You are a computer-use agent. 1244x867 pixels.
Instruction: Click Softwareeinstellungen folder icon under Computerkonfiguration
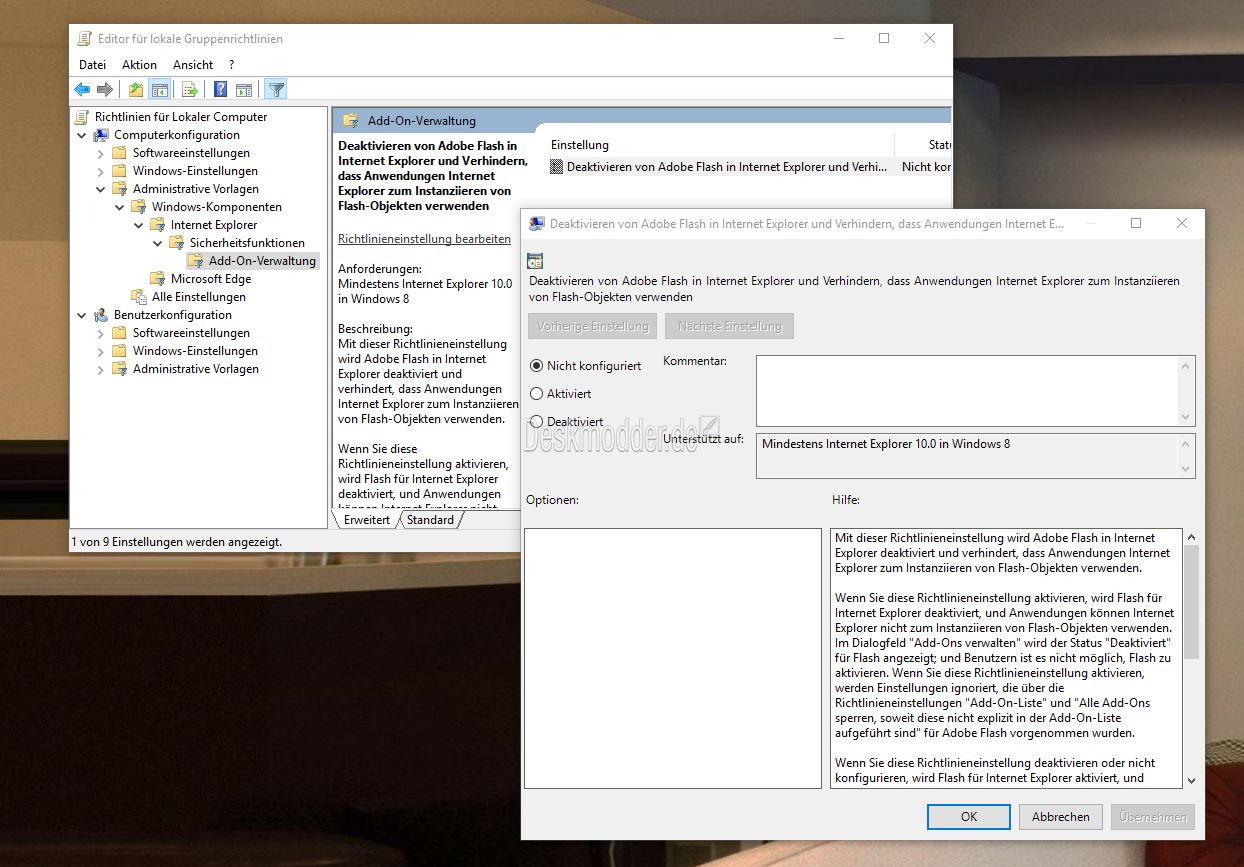pos(120,153)
